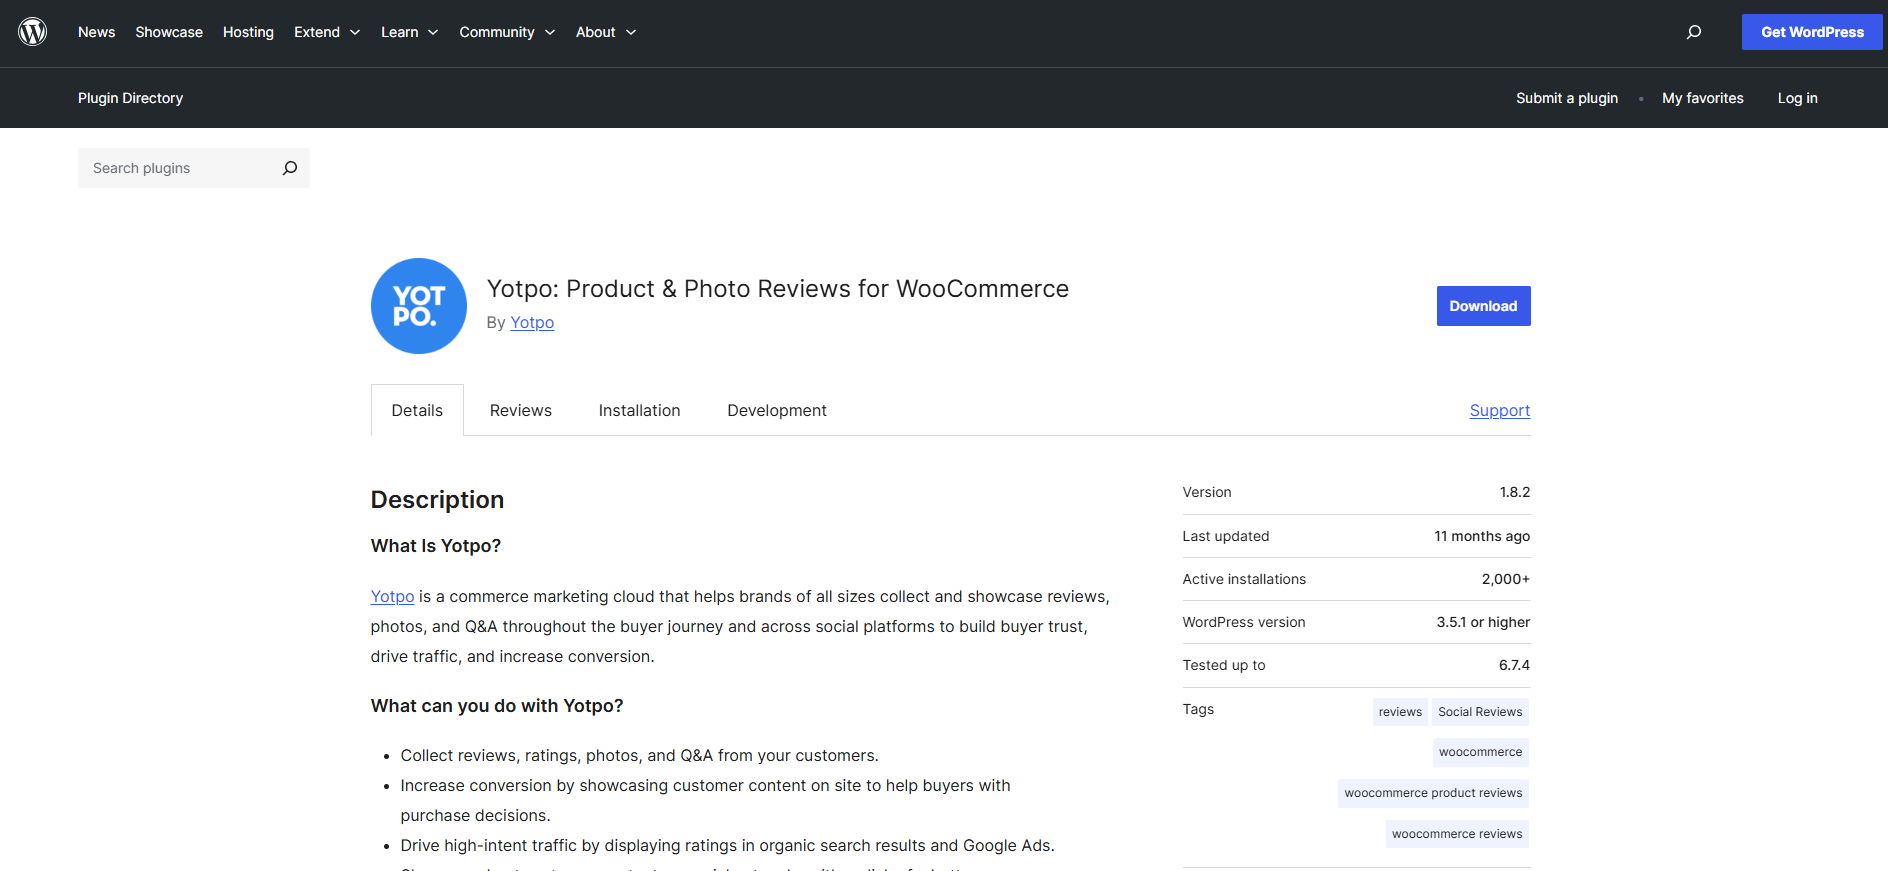Click the Log in link
This screenshot has width=1888, height=871.
pyautogui.click(x=1797, y=98)
